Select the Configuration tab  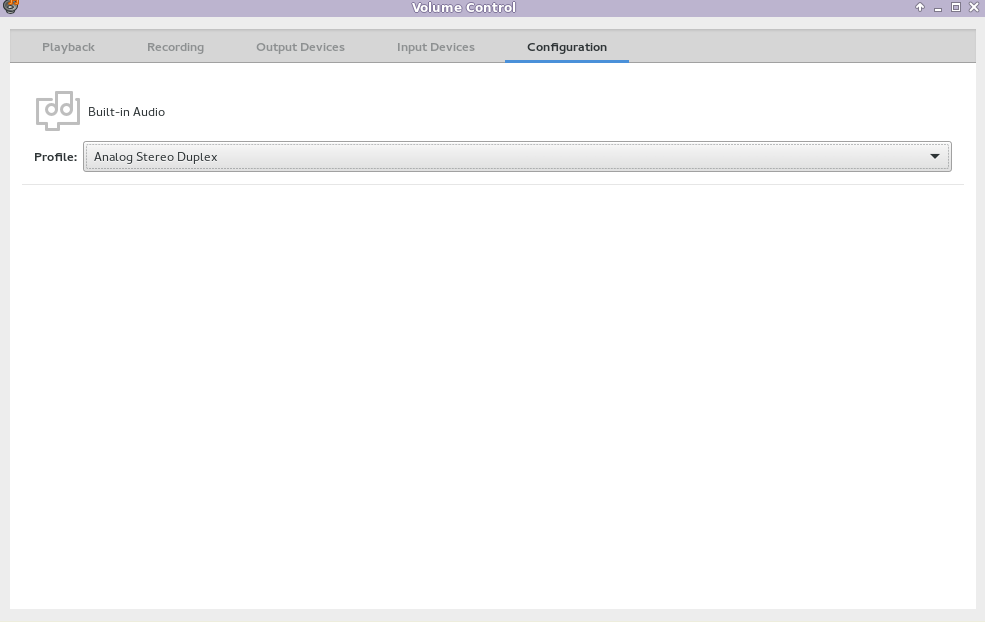[567, 47]
